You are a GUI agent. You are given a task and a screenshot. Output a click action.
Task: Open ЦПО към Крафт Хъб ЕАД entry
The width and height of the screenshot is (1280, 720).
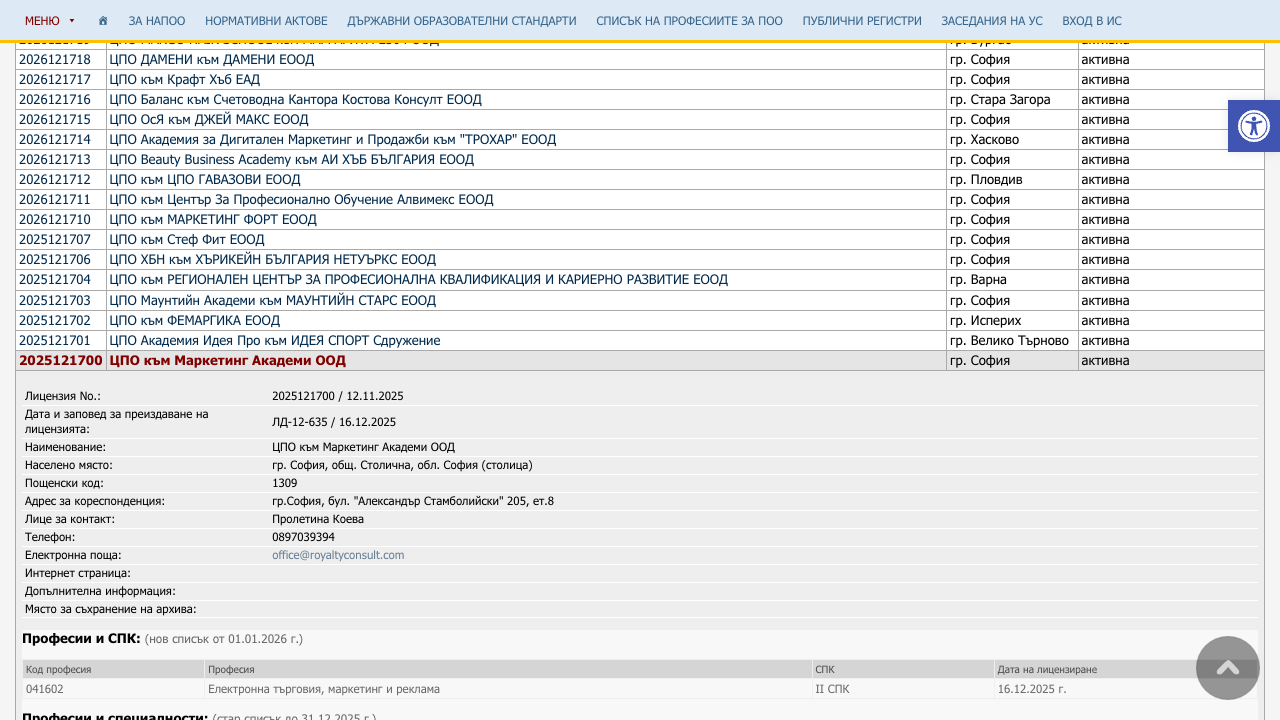(x=184, y=80)
